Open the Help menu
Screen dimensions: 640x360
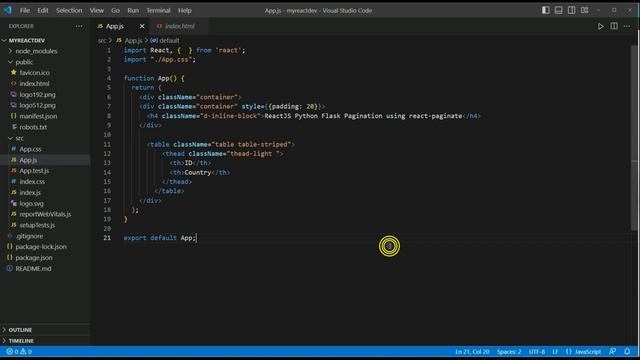point(184,10)
